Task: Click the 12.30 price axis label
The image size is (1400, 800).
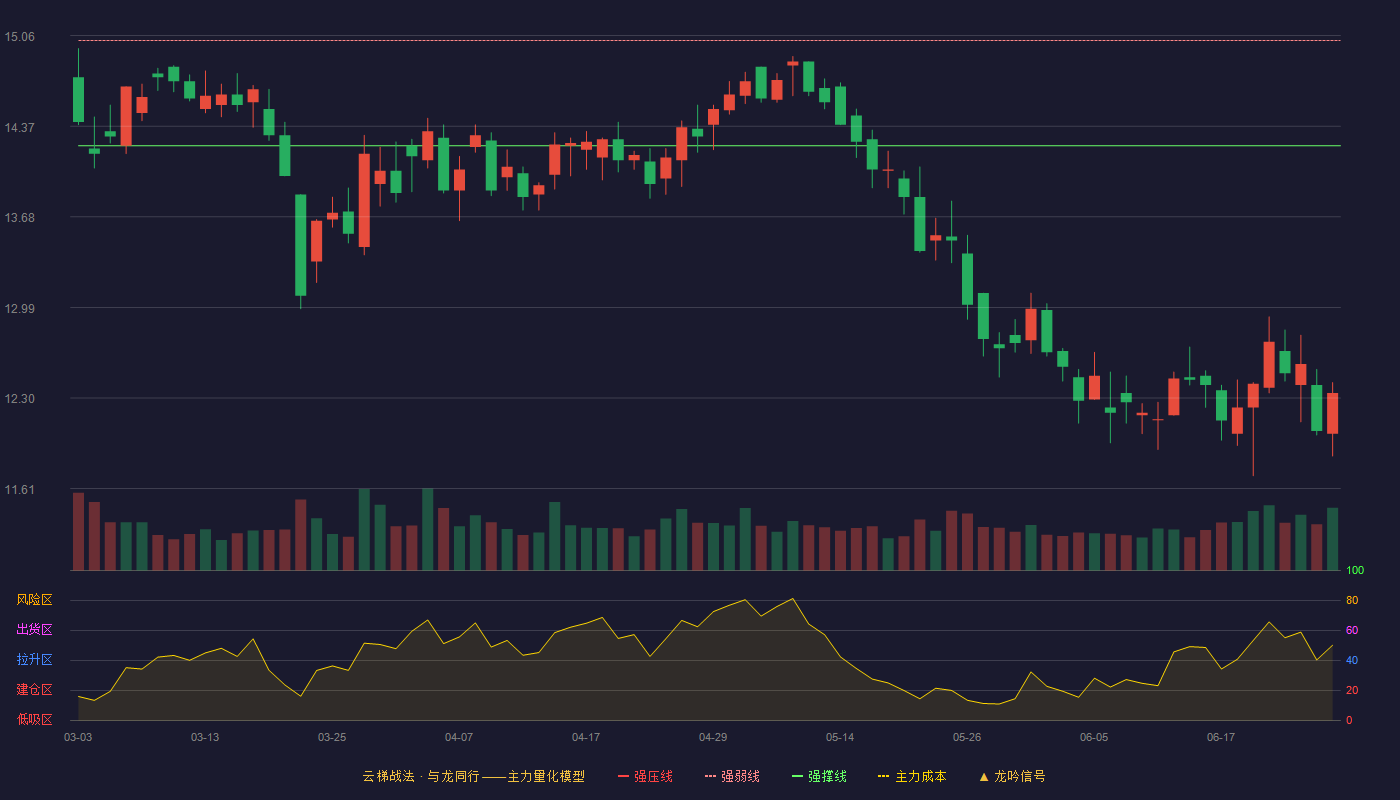Action: pyautogui.click(x=19, y=399)
